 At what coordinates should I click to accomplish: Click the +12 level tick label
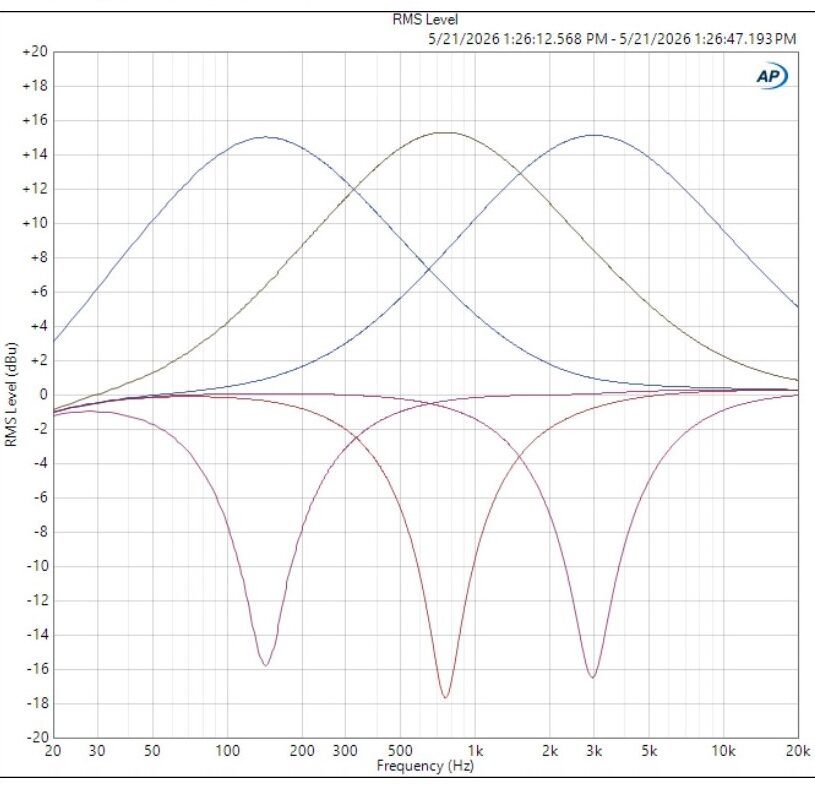point(35,189)
